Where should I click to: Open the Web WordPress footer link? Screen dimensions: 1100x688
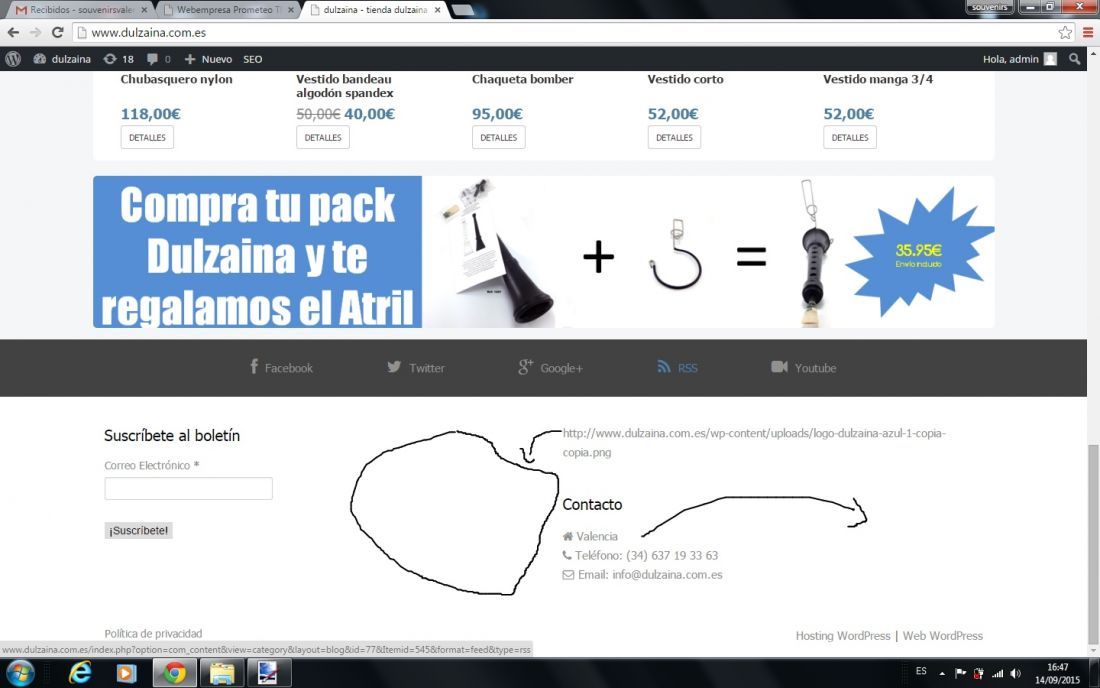coord(942,635)
